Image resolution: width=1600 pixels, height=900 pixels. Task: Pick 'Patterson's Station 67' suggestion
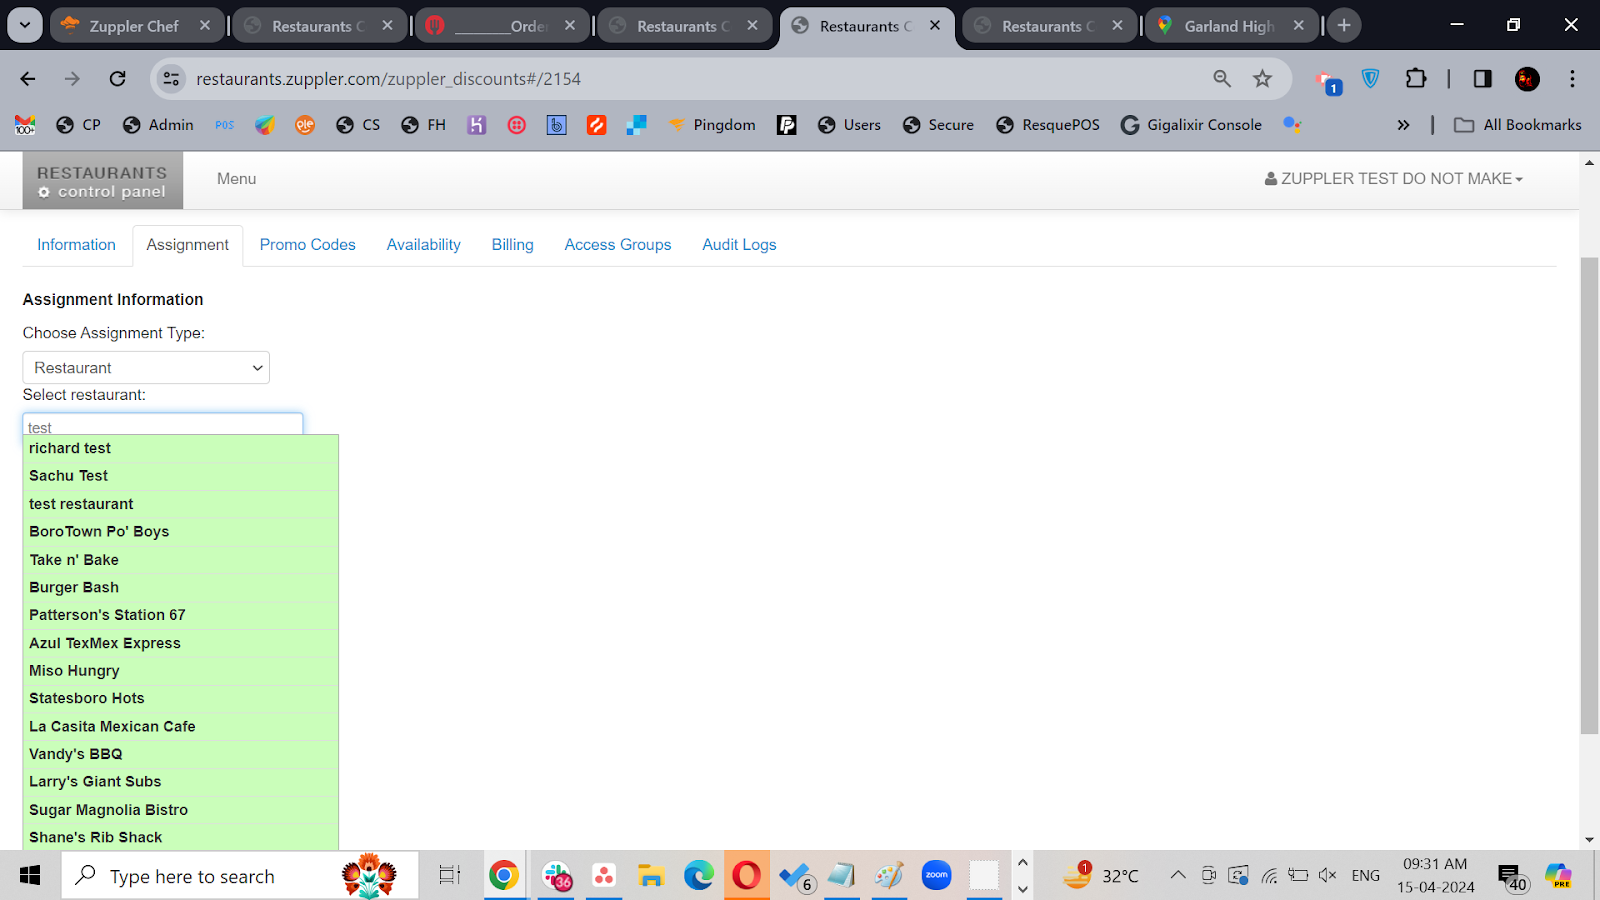pyautogui.click(x=181, y=615)
